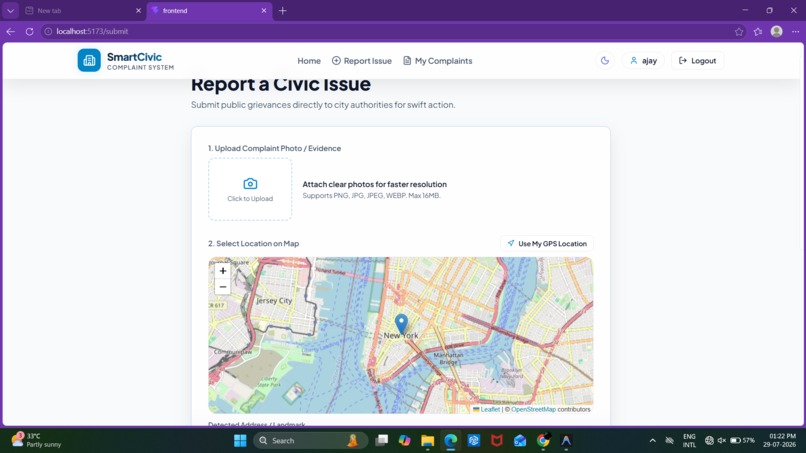Open the Mail app on the taskbar
The width and height of the screenshot is (806, 453).
[x=520, y=441]
